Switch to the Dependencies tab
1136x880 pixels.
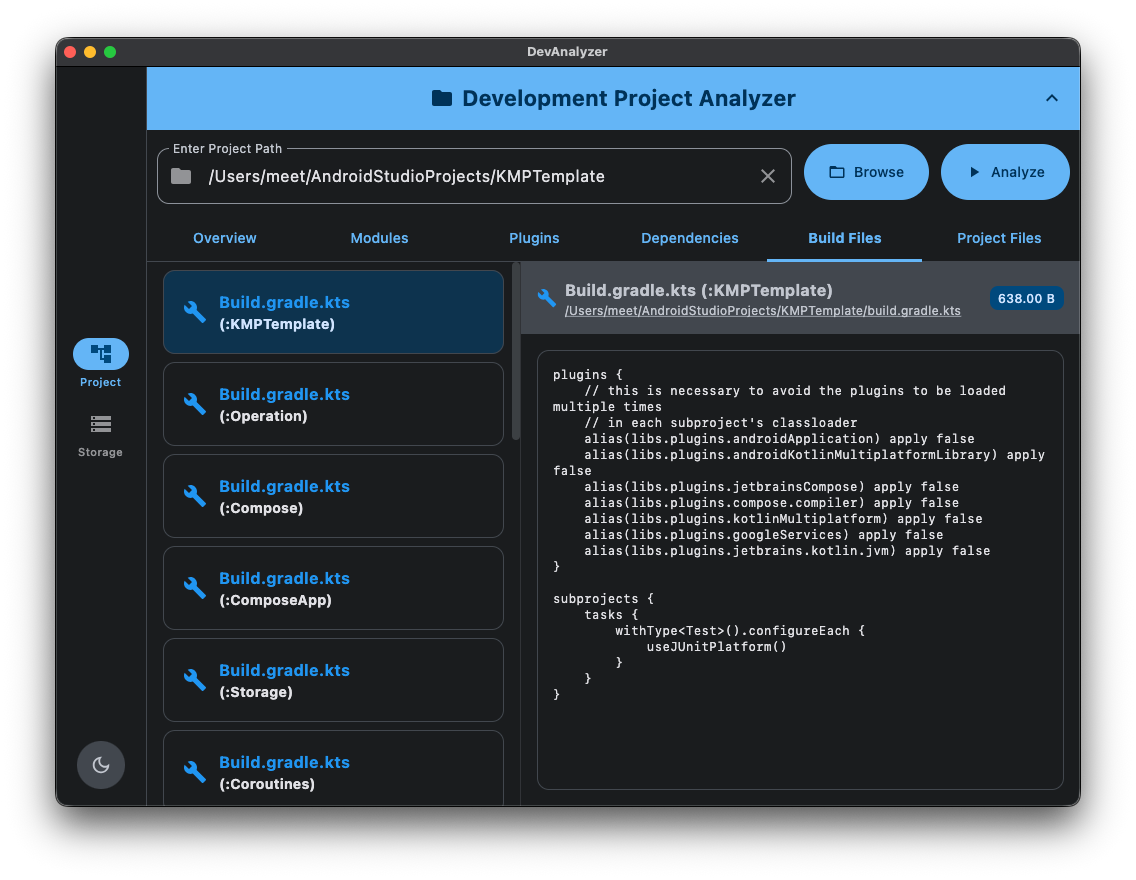click(x=690, y=238)
